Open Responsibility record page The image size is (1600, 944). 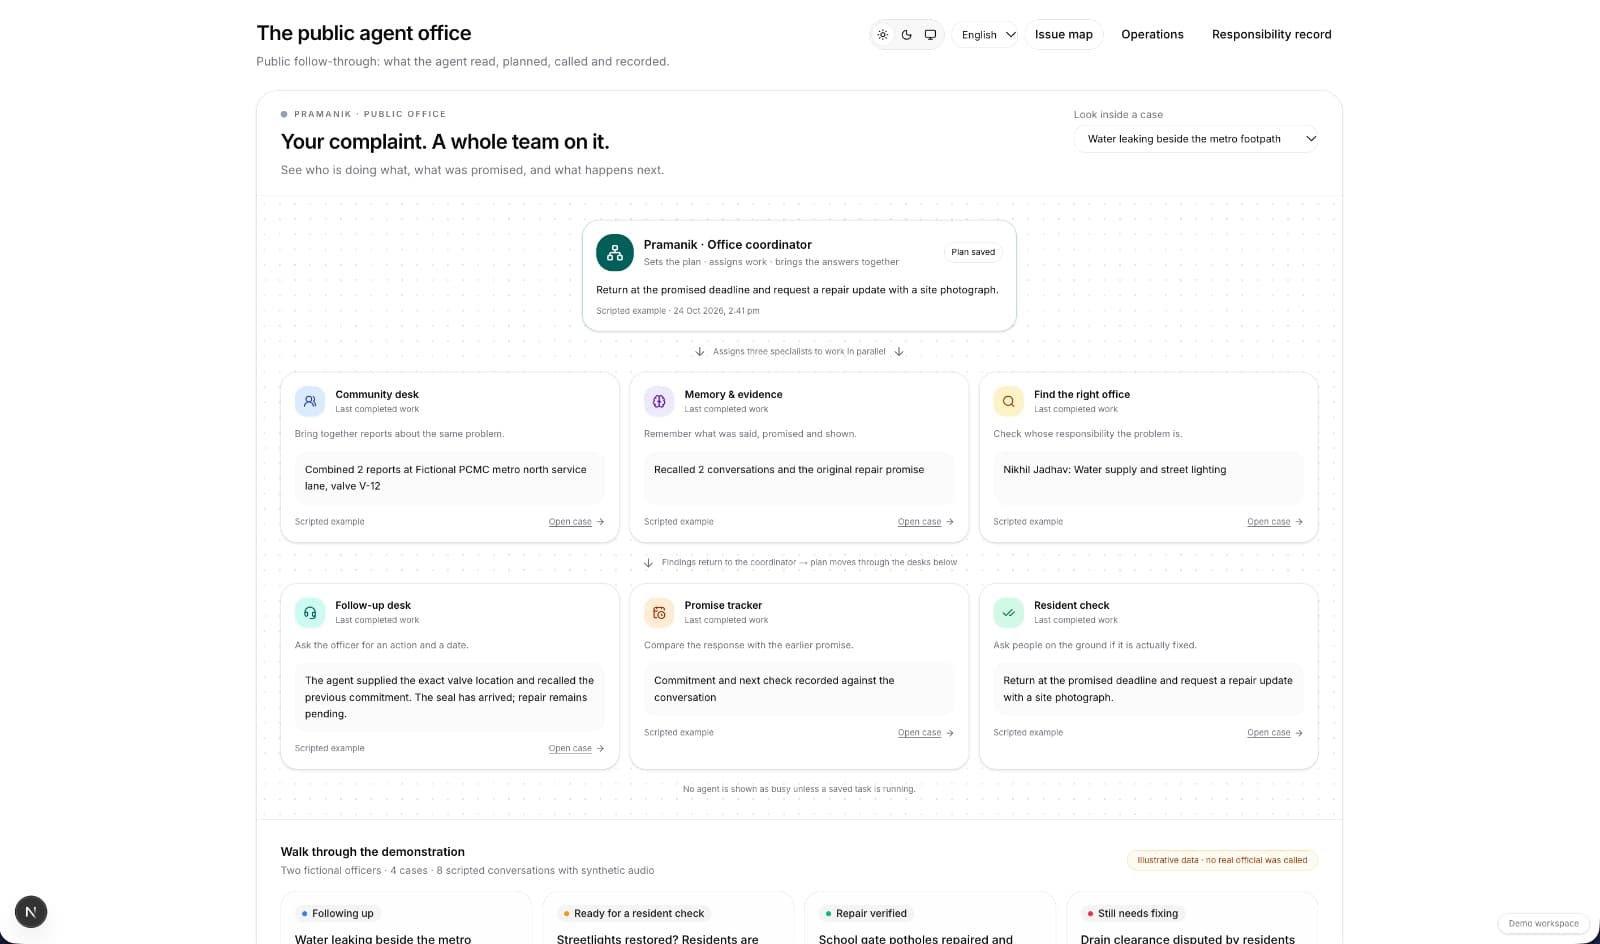point(1271,34)
